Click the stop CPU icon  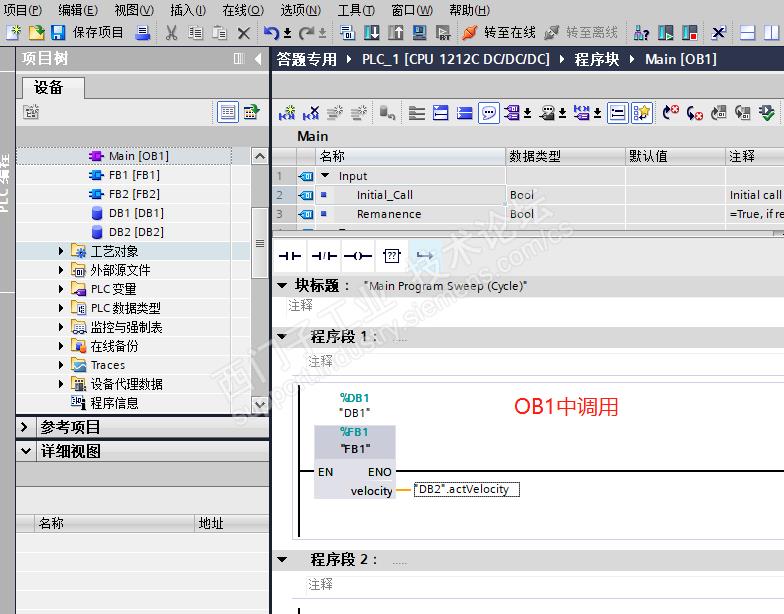click(x=690, y=32)
